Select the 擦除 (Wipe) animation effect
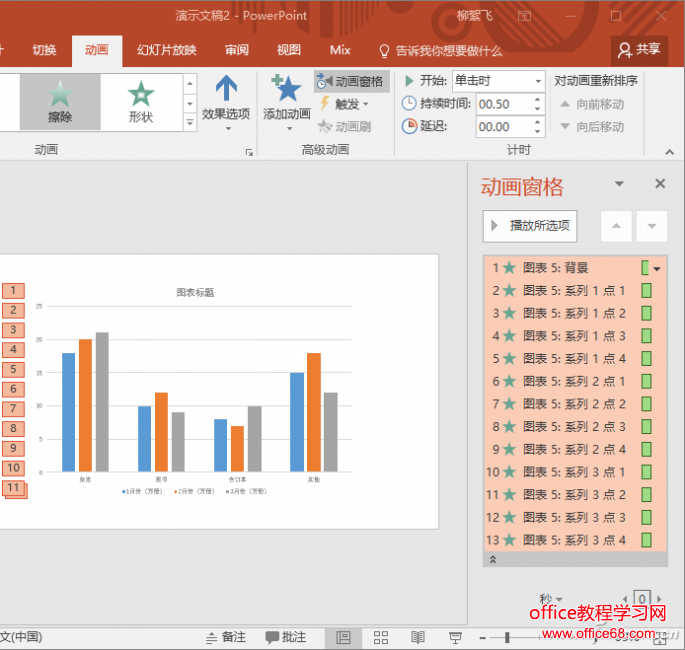The image size is (685, 650). click(x=60, y=101)
